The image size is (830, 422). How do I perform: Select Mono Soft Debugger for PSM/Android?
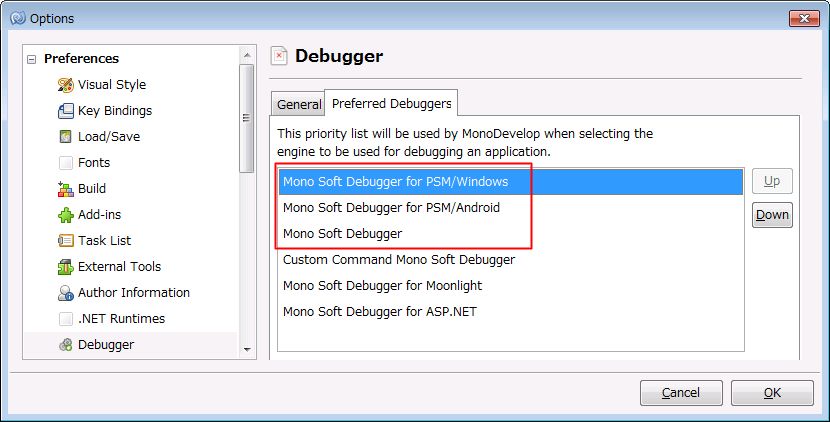click(391, 208)
